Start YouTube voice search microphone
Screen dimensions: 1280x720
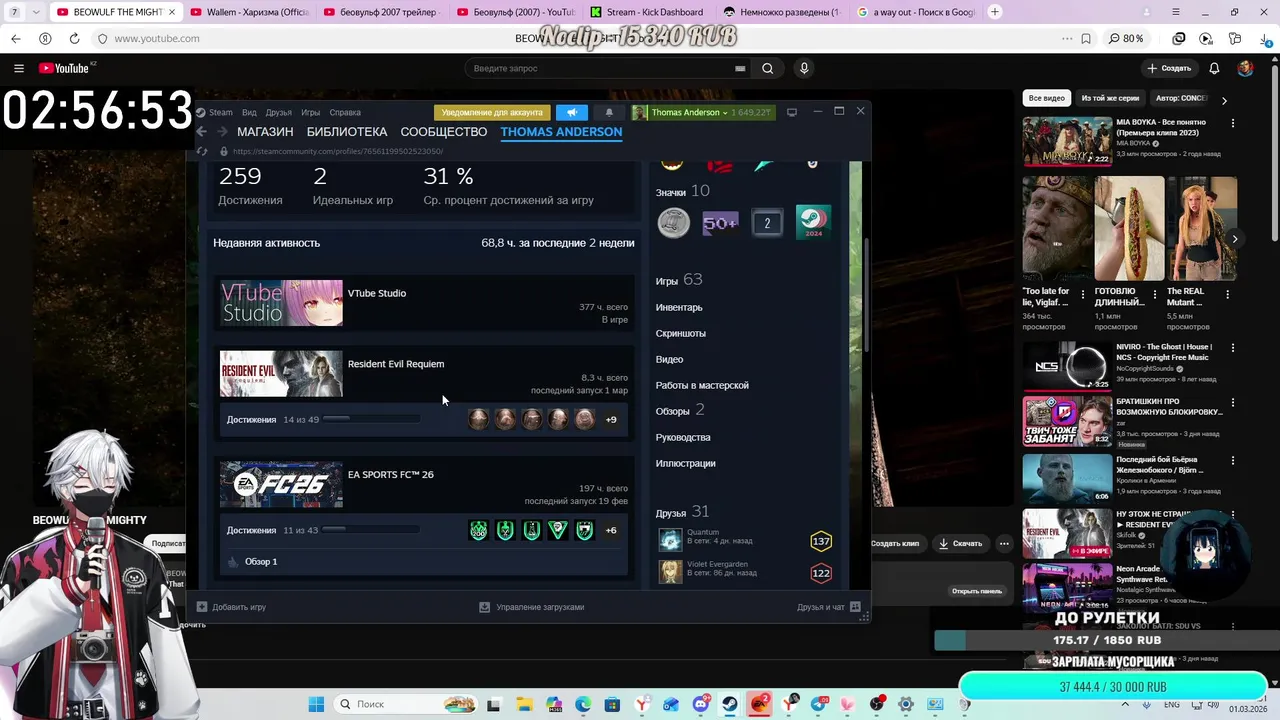(804, 68)
